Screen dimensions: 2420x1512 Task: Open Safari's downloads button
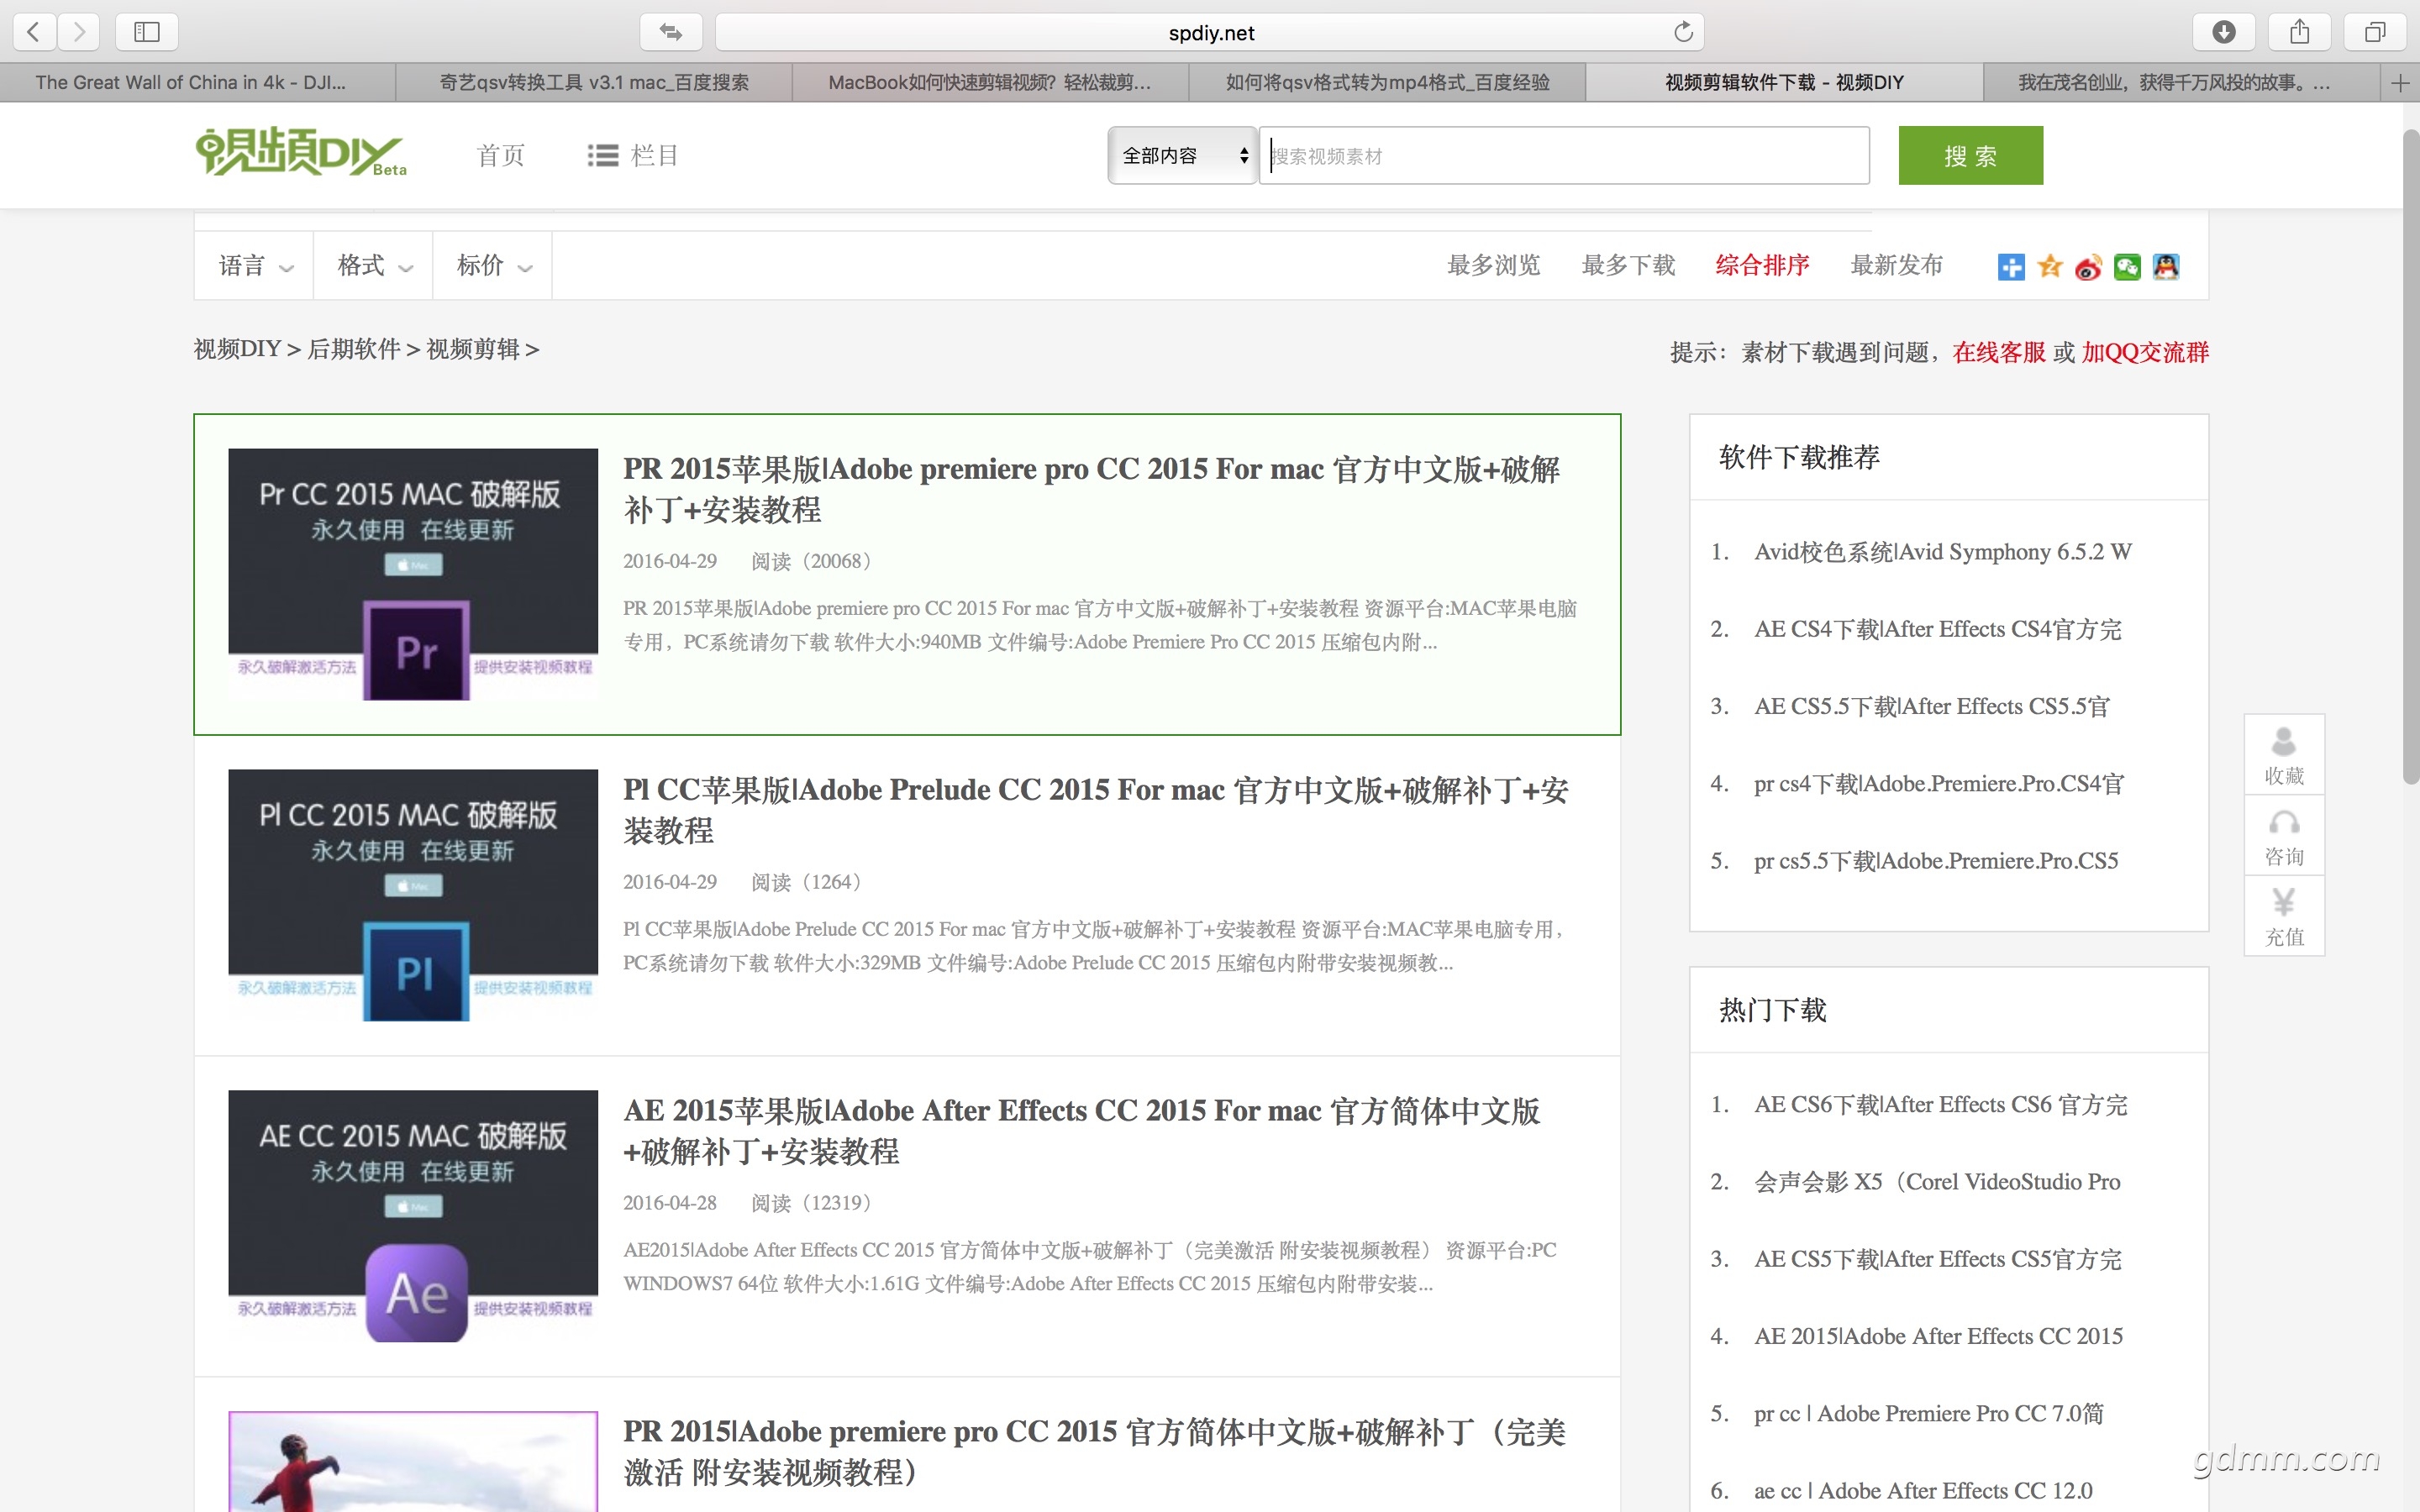tap(2224, 32)
